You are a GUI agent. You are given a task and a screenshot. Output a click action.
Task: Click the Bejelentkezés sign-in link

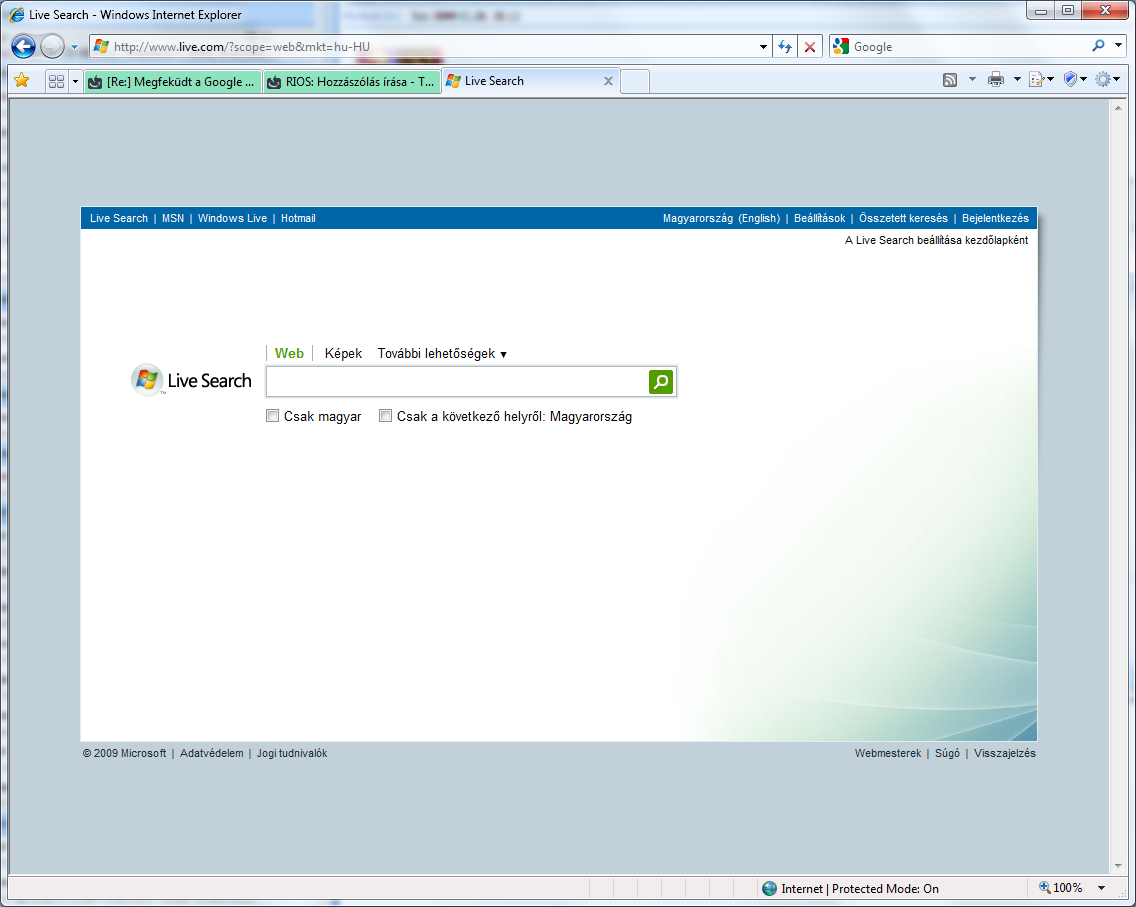tap(995, 218)
